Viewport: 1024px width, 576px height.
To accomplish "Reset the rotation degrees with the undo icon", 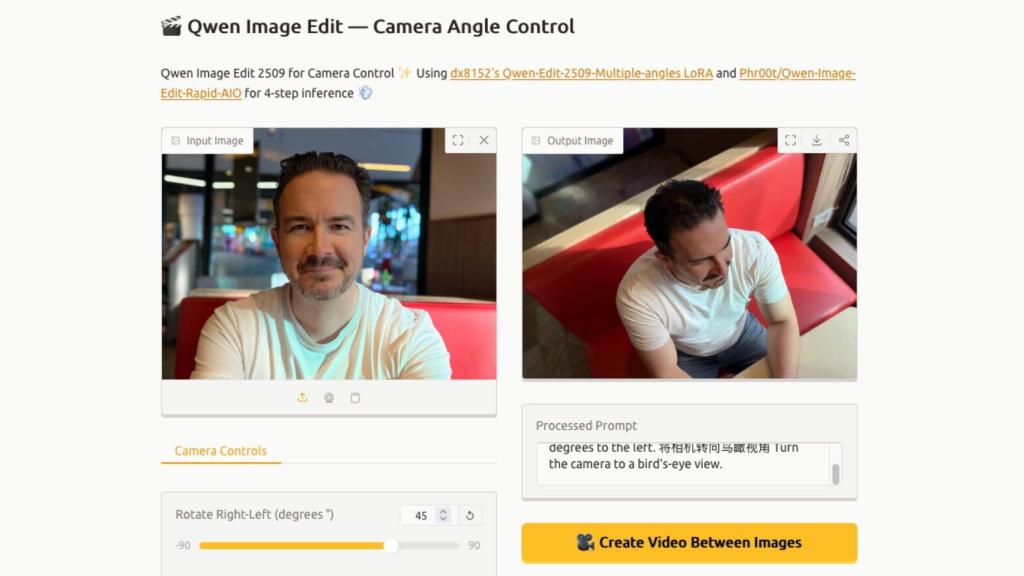I will pyautogui.click(x=470, y=515).
